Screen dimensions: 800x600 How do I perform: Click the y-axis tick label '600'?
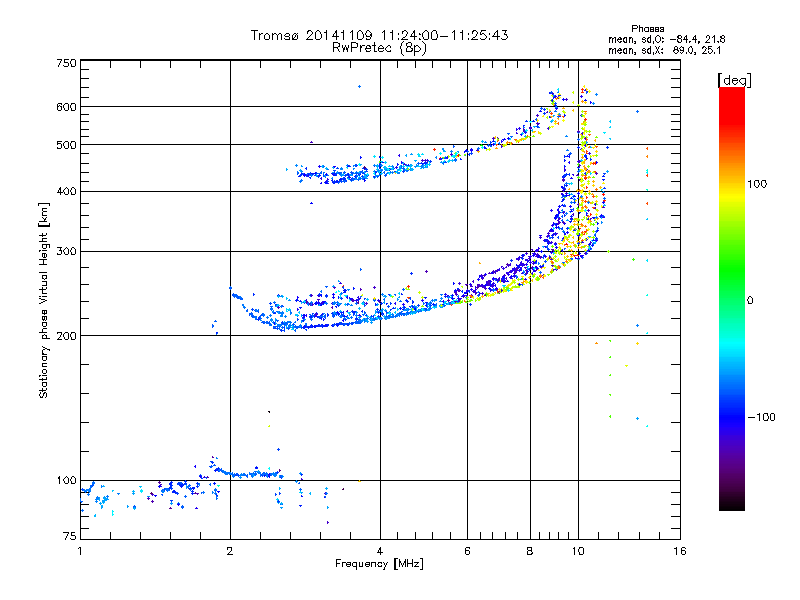pyautogui.click(x=66, y=107)
